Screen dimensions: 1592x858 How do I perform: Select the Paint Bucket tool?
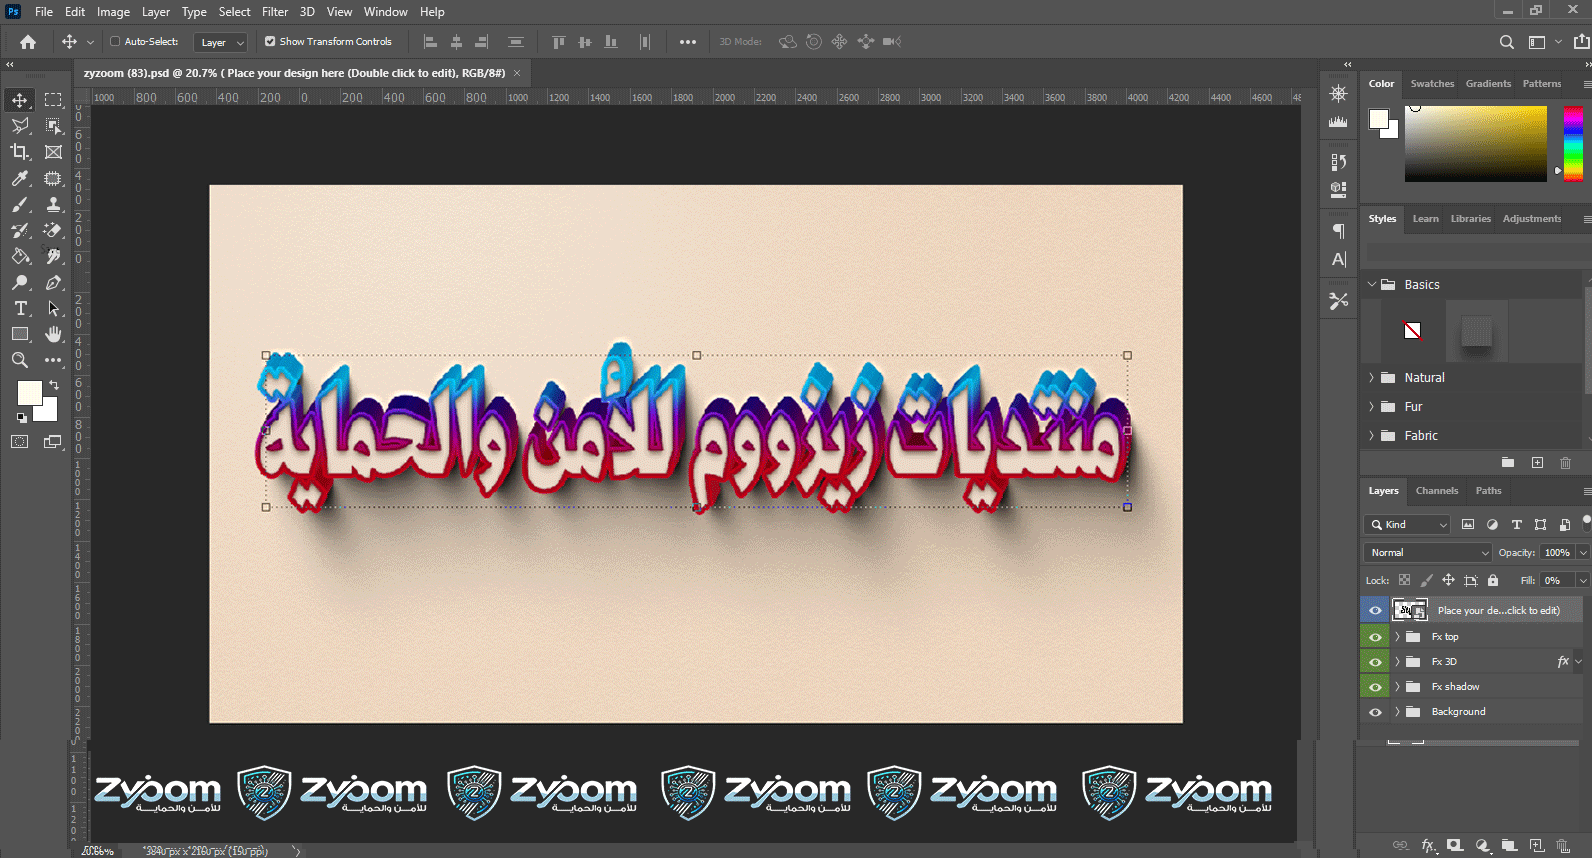coord(20,256)
